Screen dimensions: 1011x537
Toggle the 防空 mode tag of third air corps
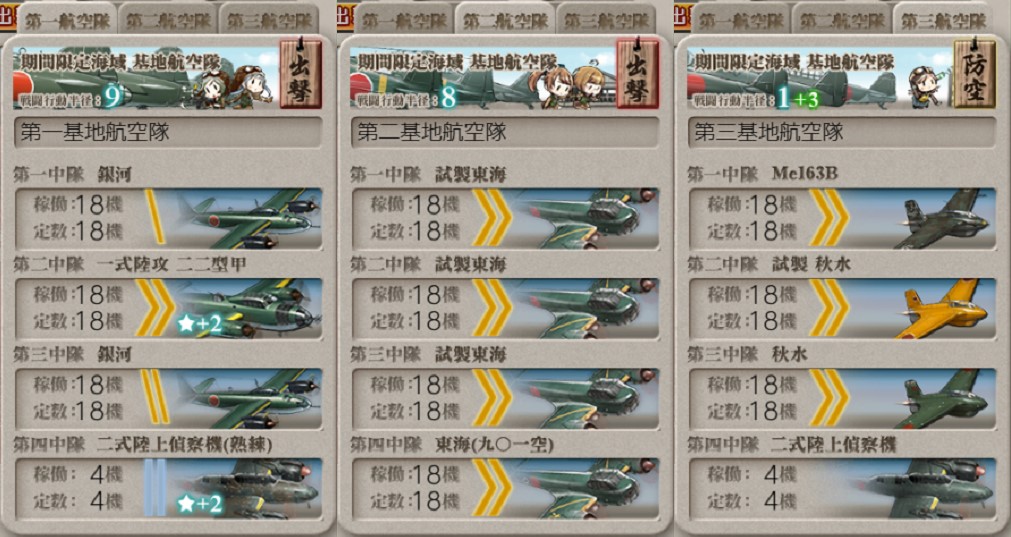click(x=974, y=73)
